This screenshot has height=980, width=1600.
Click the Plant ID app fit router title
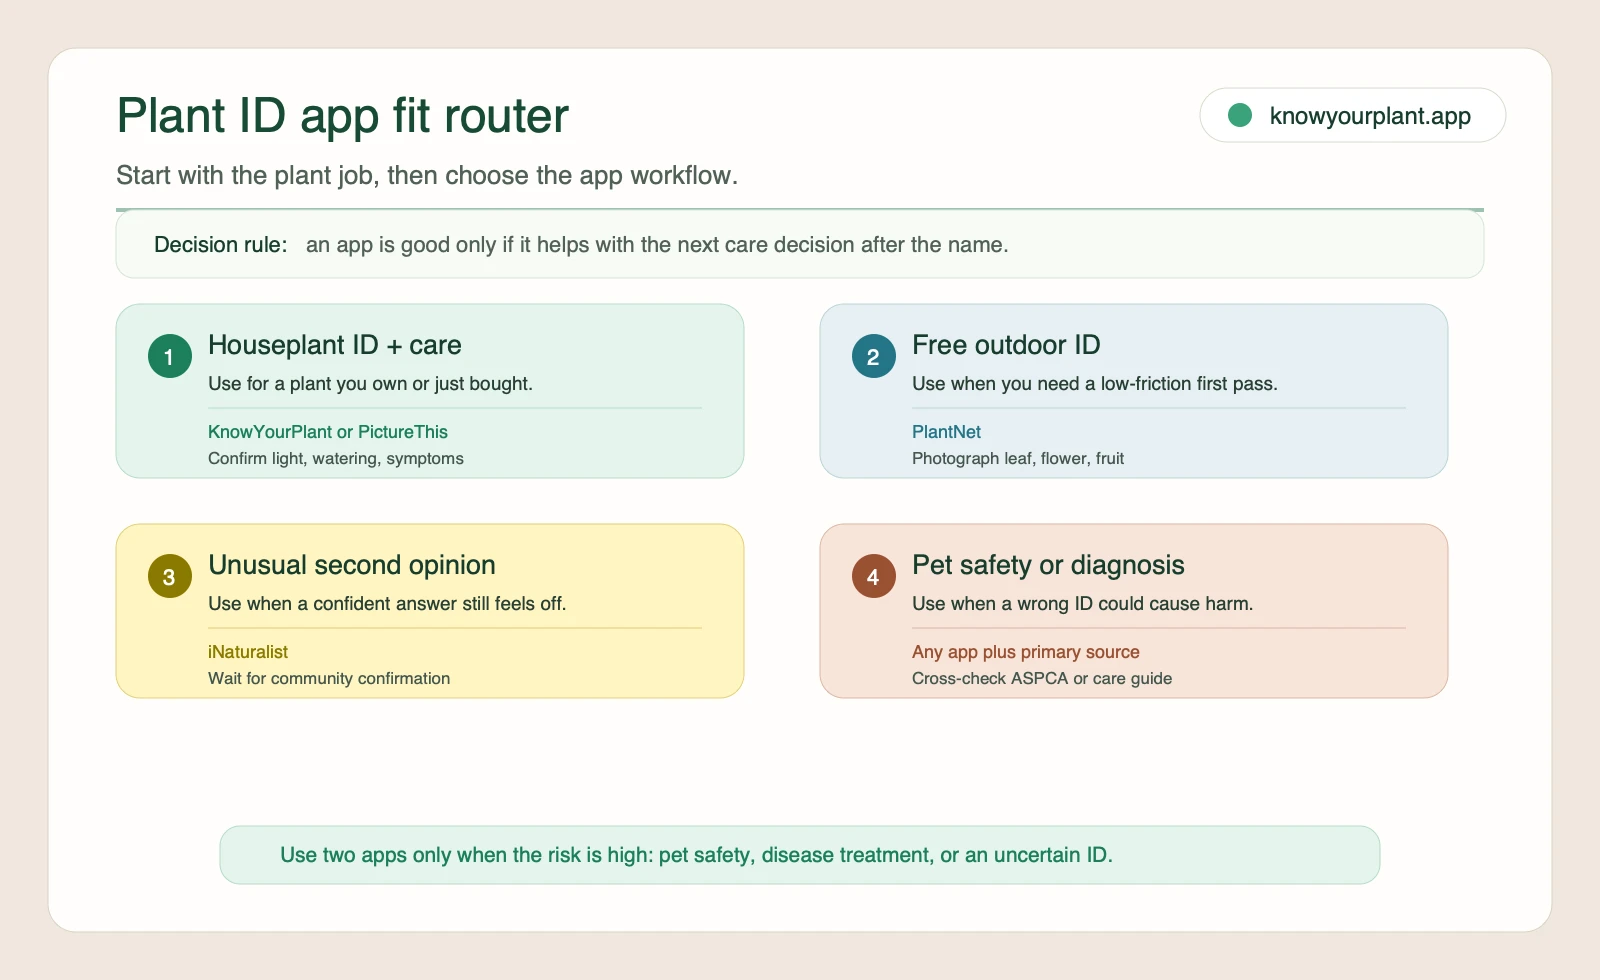click(x=343, y=115)
